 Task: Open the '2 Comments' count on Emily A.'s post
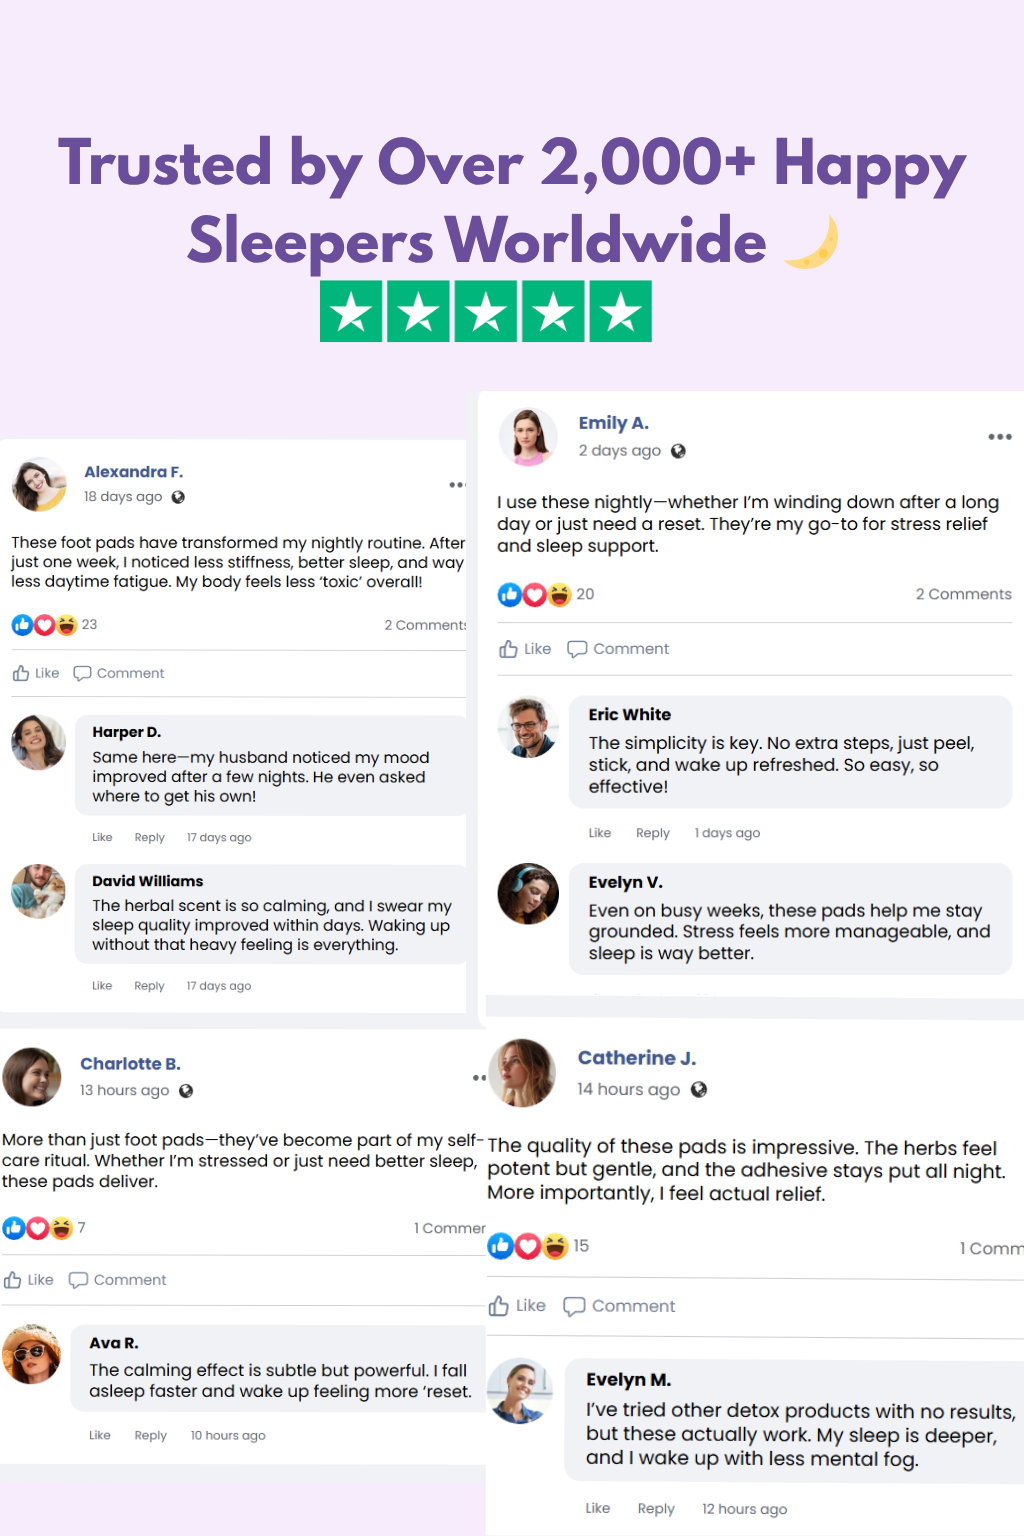pyautogui.click(x=963, y=594)
